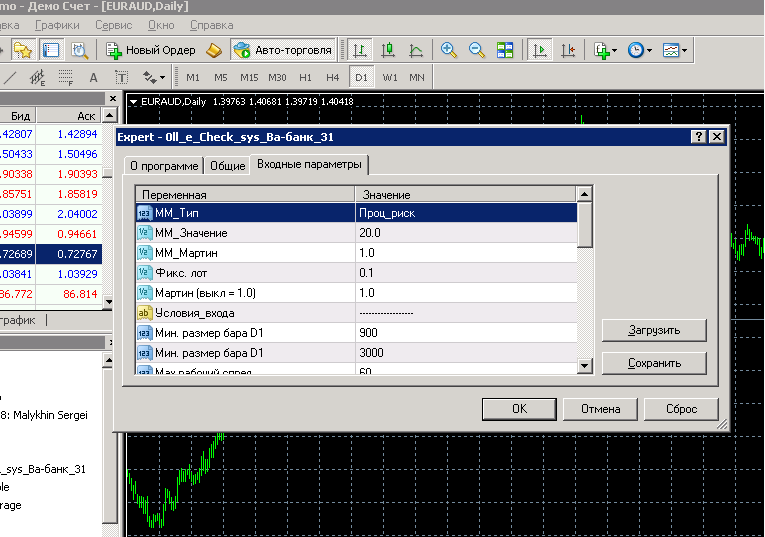This screenshot has width=765, height=537.
Task: Switch to Входные параметры tab
Action: 309,164
